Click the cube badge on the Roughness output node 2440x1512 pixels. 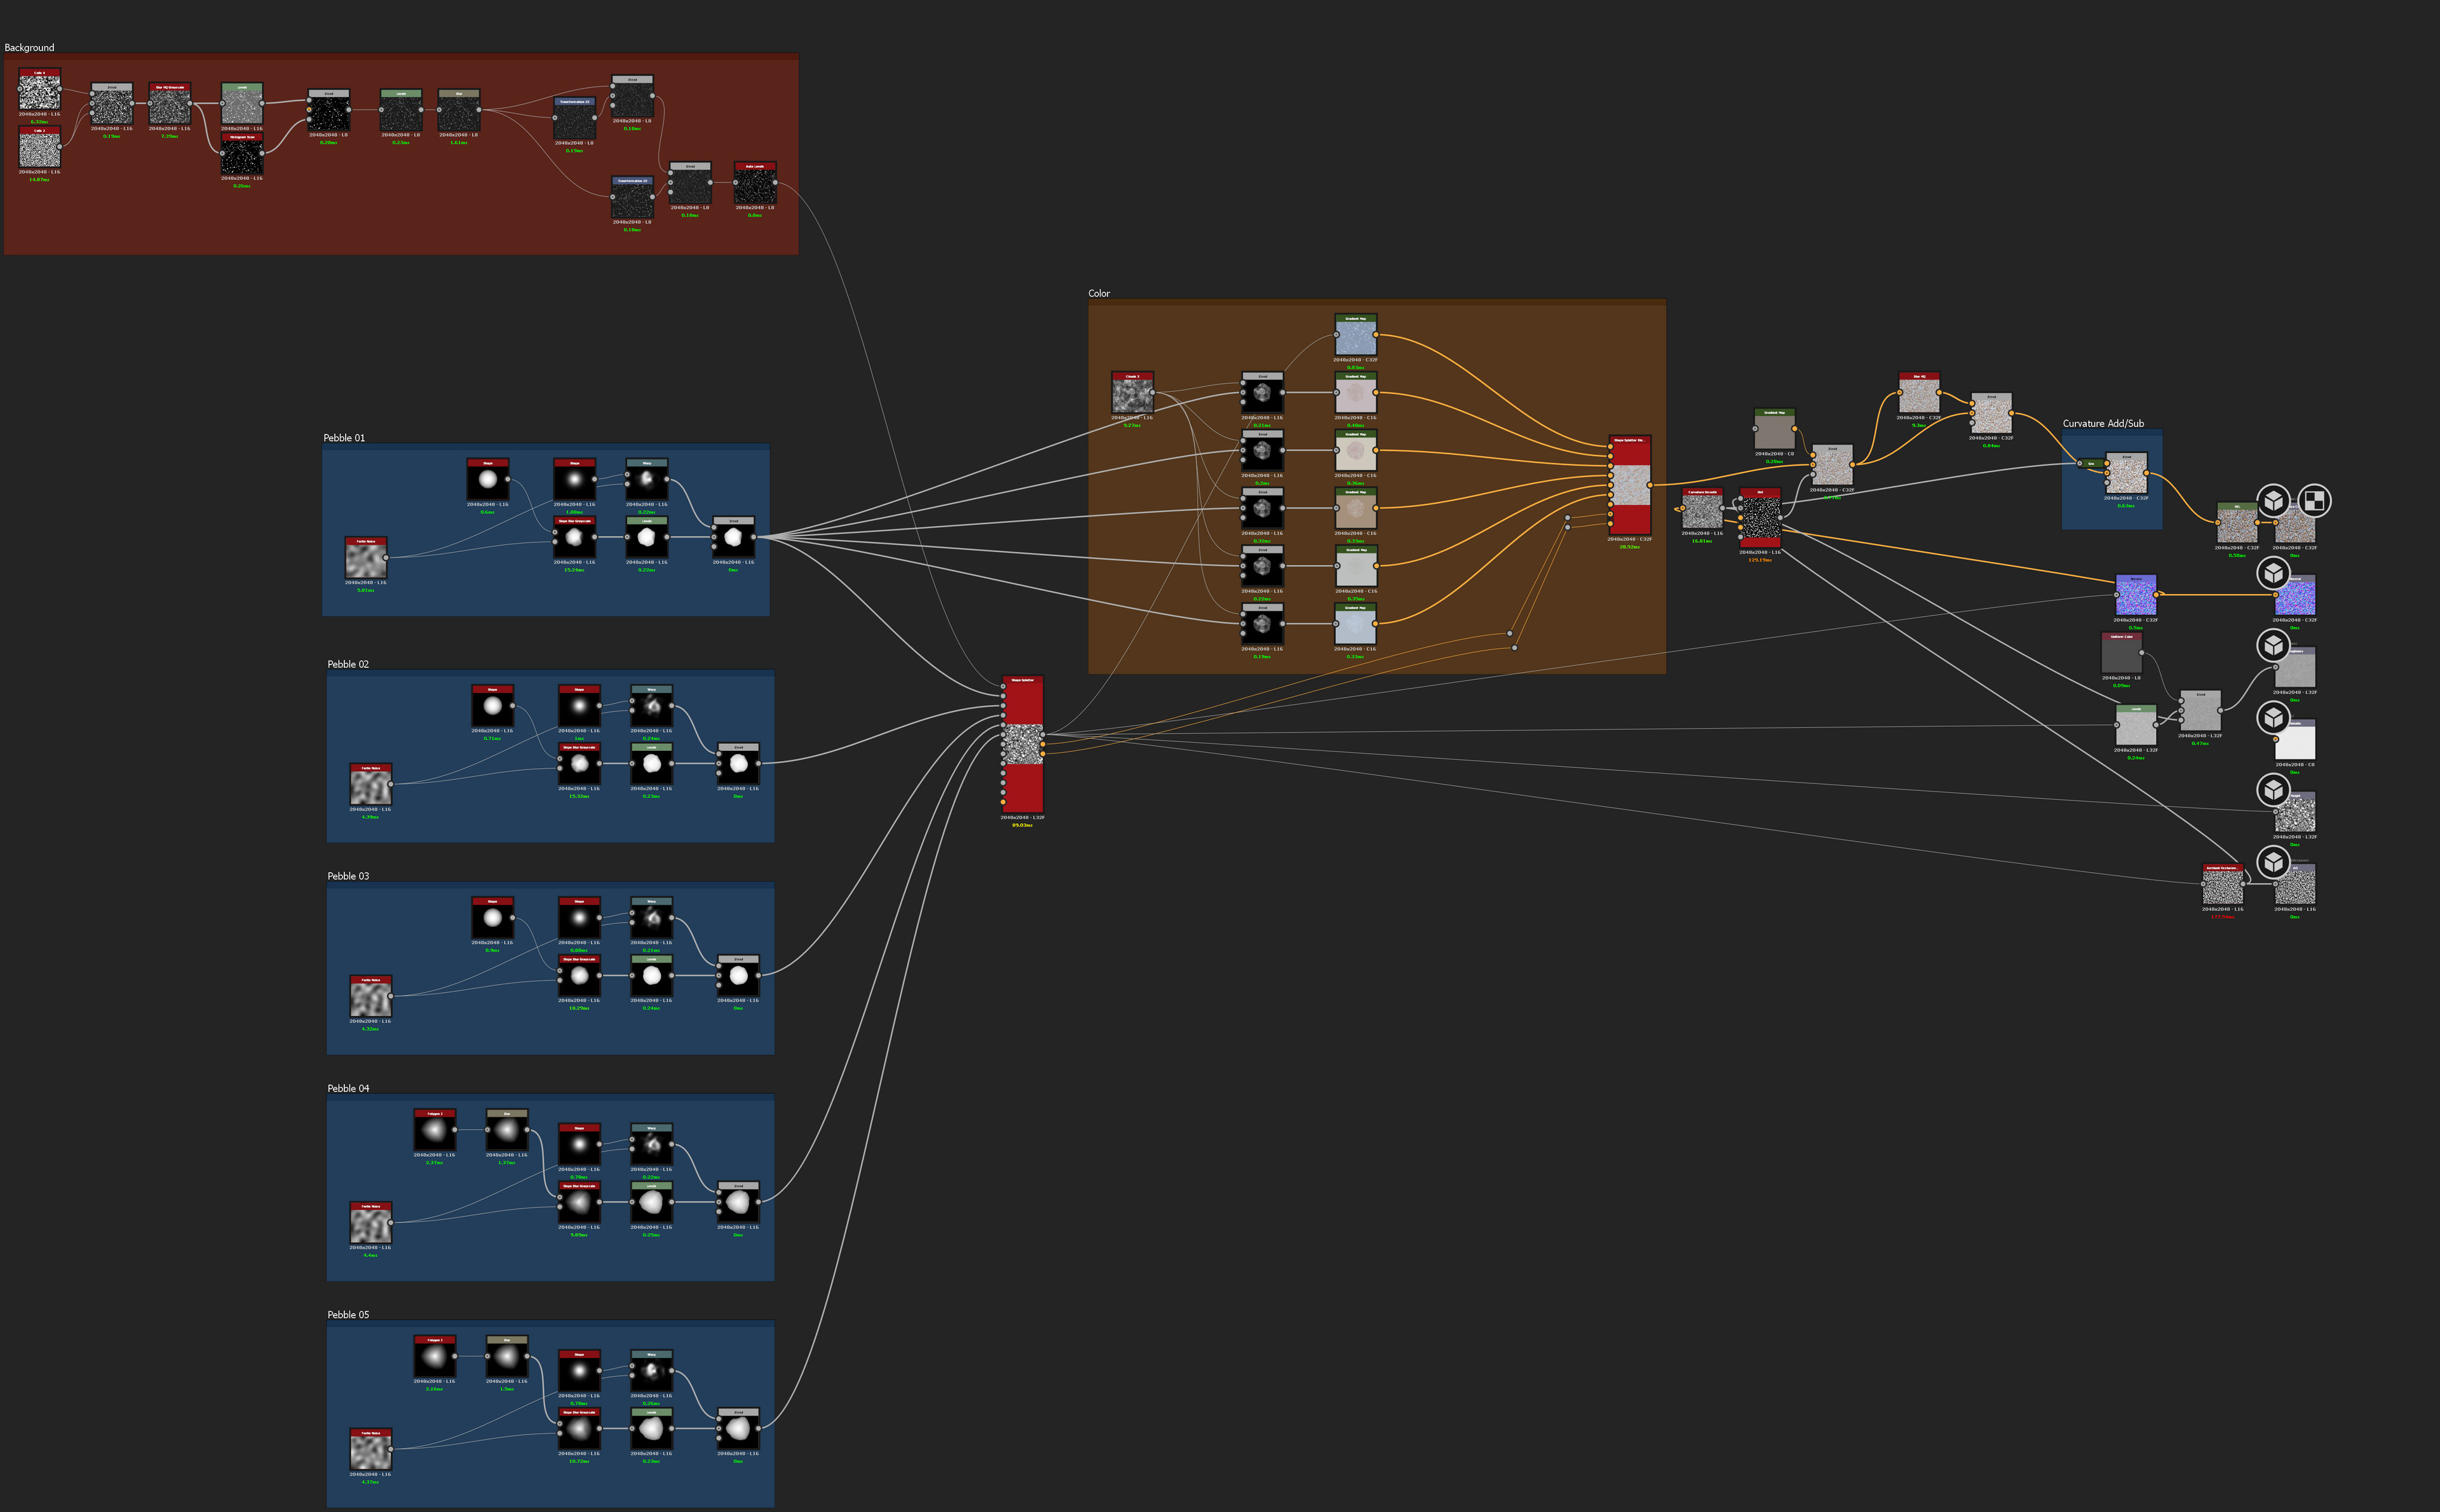[2273, 645]
